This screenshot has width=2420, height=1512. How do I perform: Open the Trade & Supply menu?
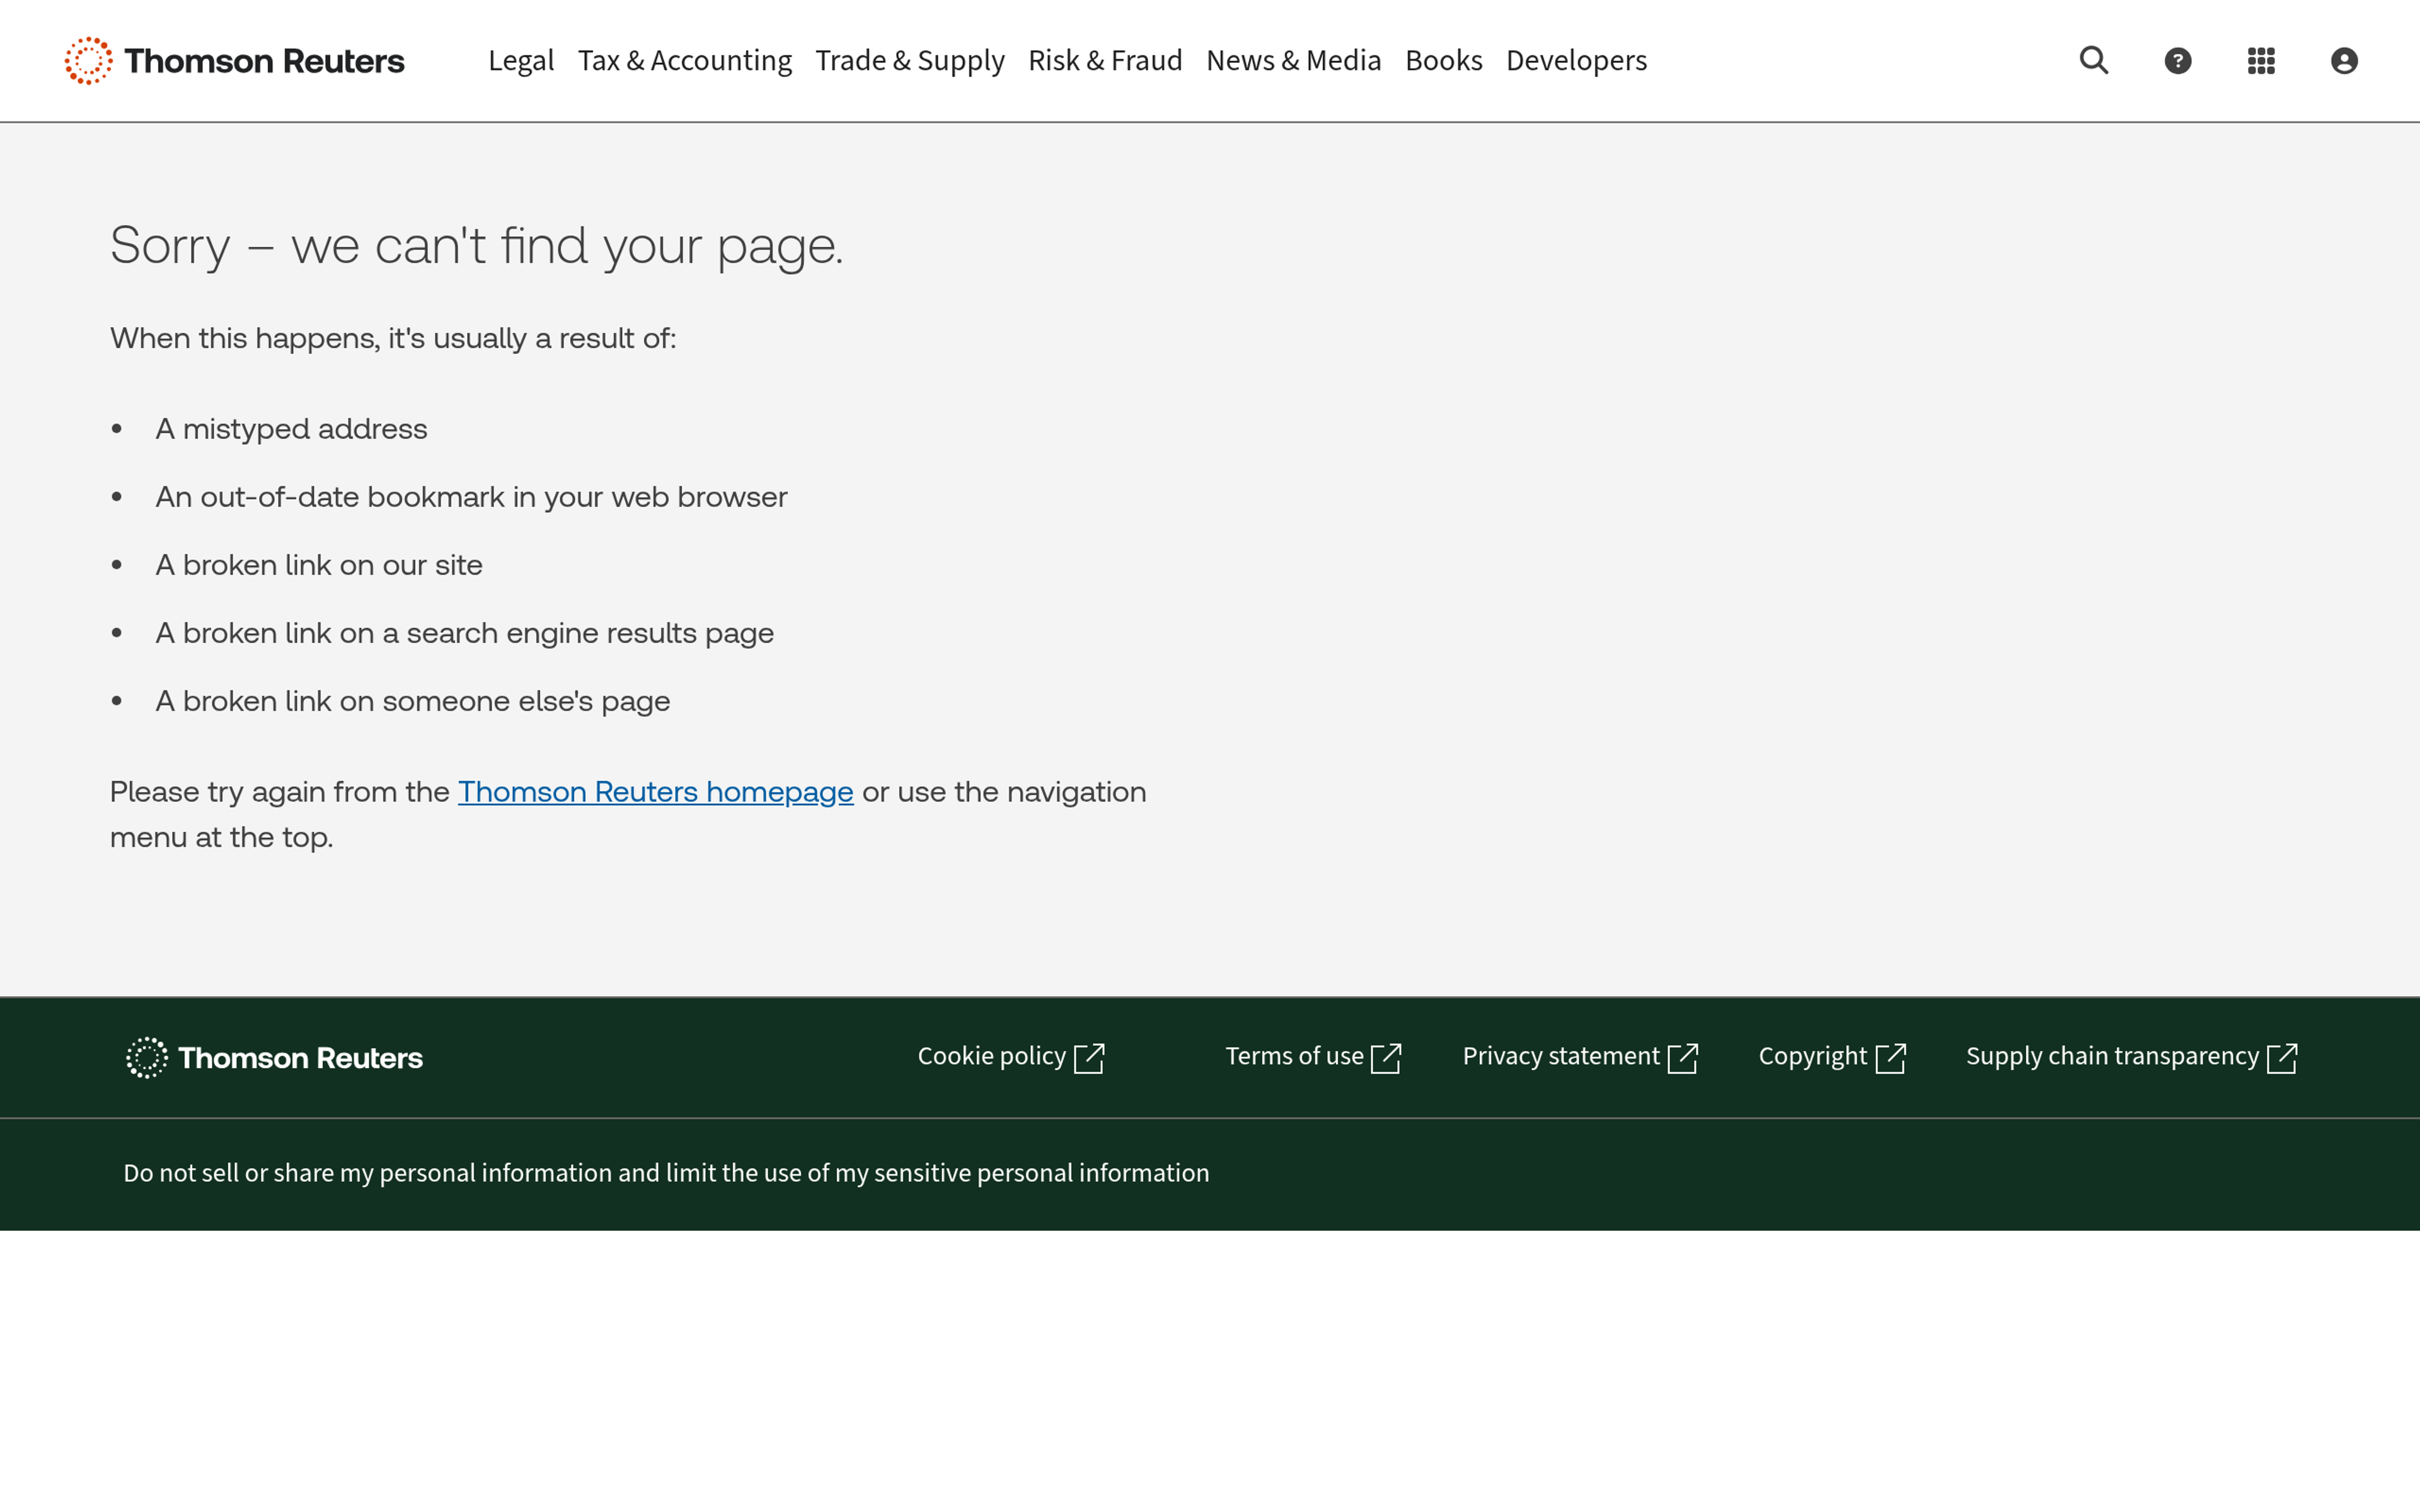tap(910, 61)
